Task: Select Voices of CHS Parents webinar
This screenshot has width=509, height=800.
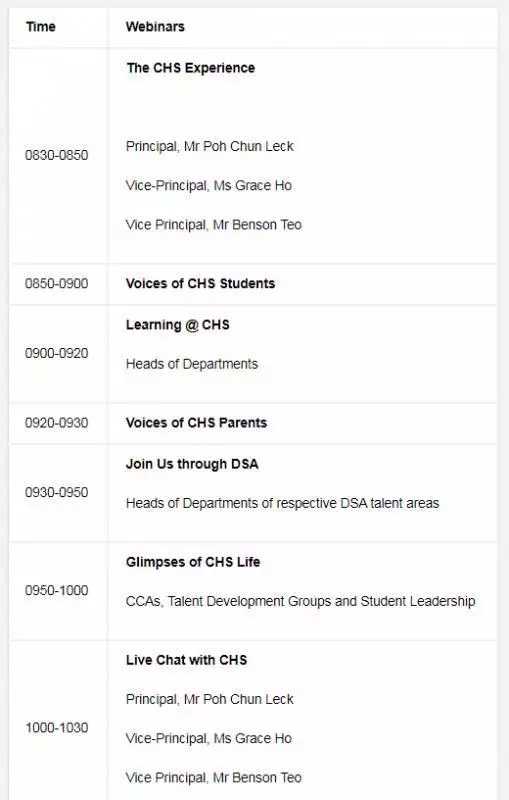Action: (x=196, y=423)
